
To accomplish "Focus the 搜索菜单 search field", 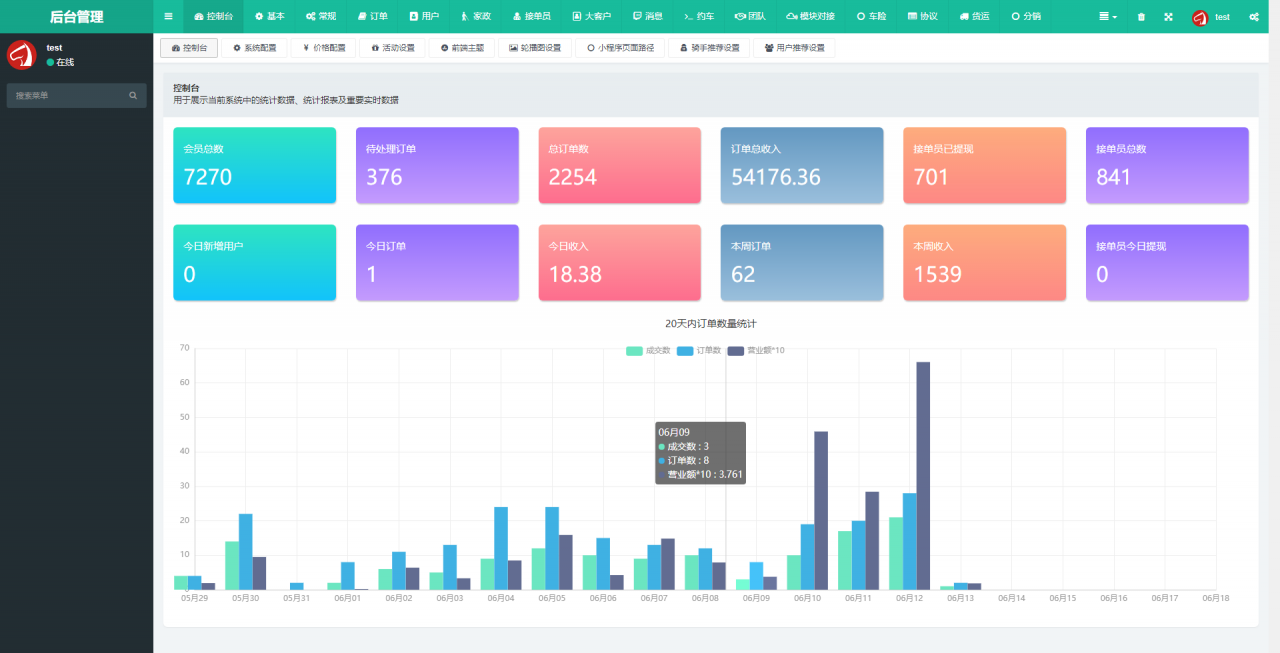I will coord(65,96).
